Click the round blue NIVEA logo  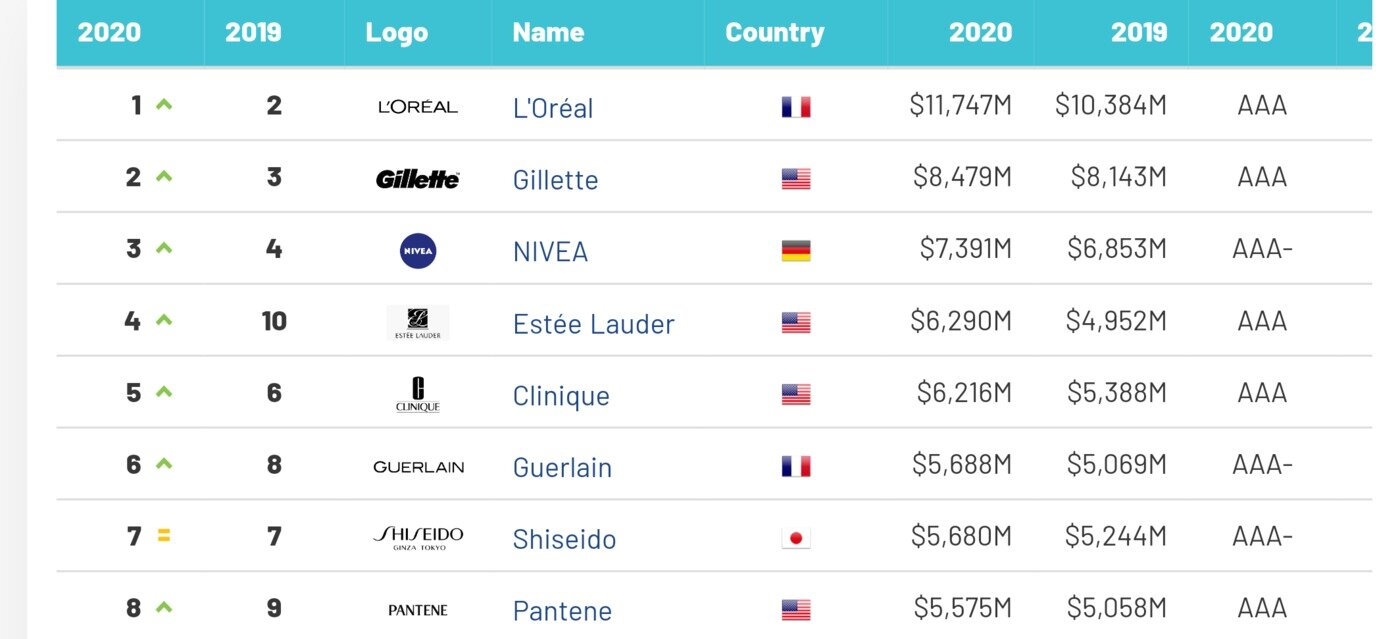coord(418,251)
